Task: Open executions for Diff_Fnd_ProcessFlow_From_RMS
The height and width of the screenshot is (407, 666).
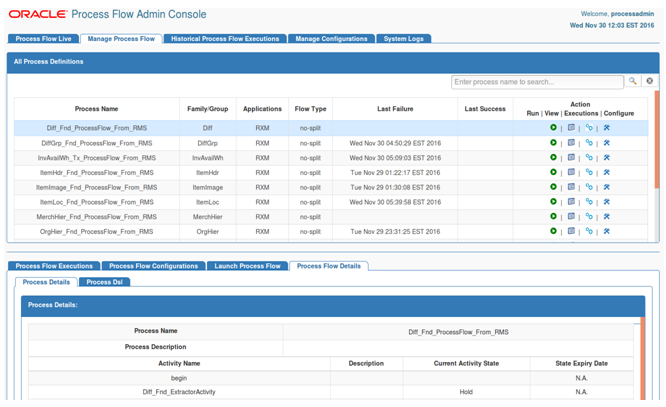Action: 589,127
